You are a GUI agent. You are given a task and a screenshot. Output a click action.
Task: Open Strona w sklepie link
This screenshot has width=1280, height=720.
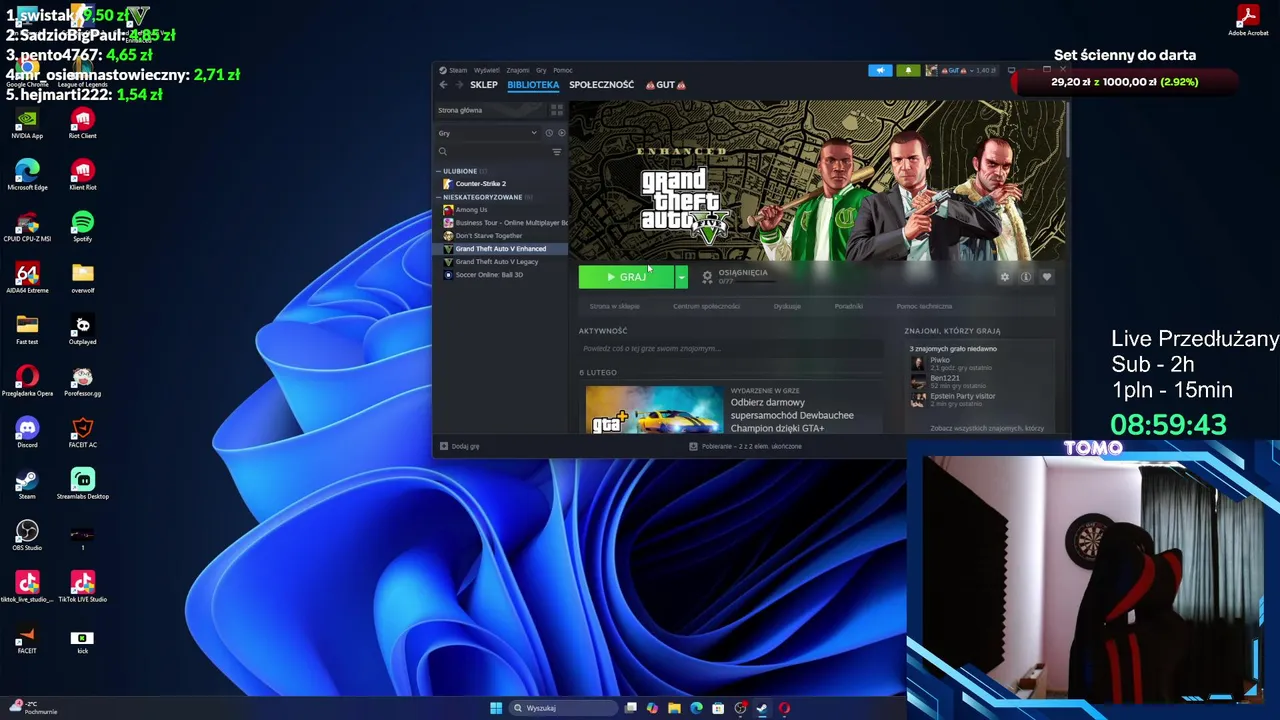[x=614, y=306]
